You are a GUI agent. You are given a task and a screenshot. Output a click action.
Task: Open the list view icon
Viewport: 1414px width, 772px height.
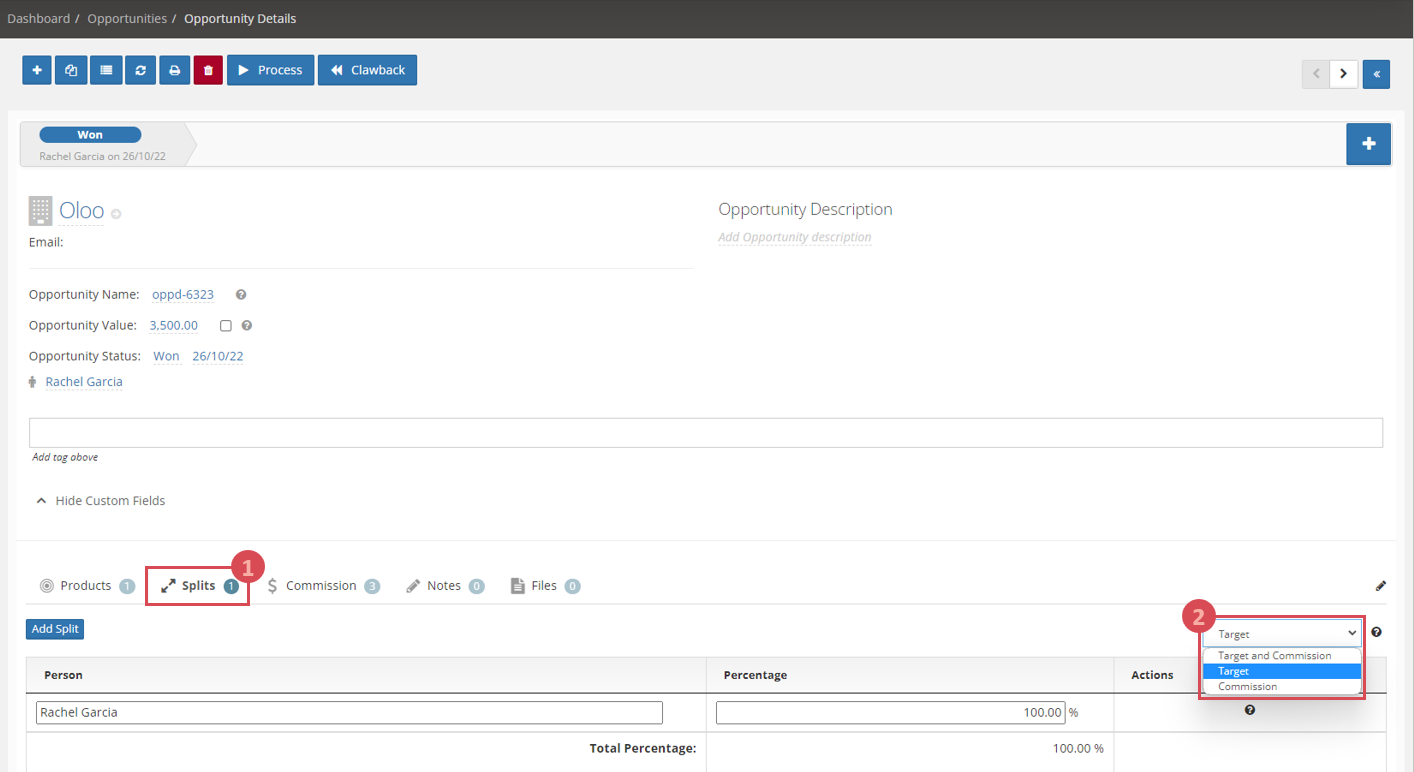pyautogui.click(x=105, y=70)
